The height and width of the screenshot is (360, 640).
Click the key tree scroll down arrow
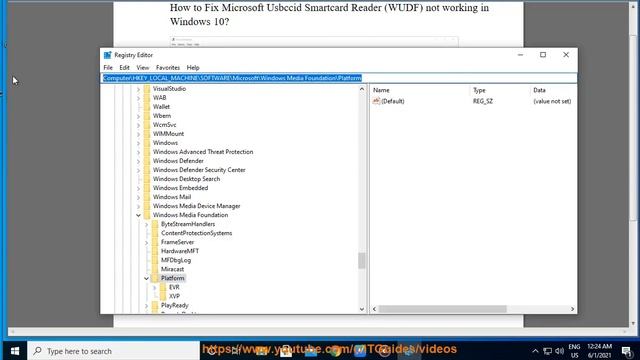click(362, 309)
